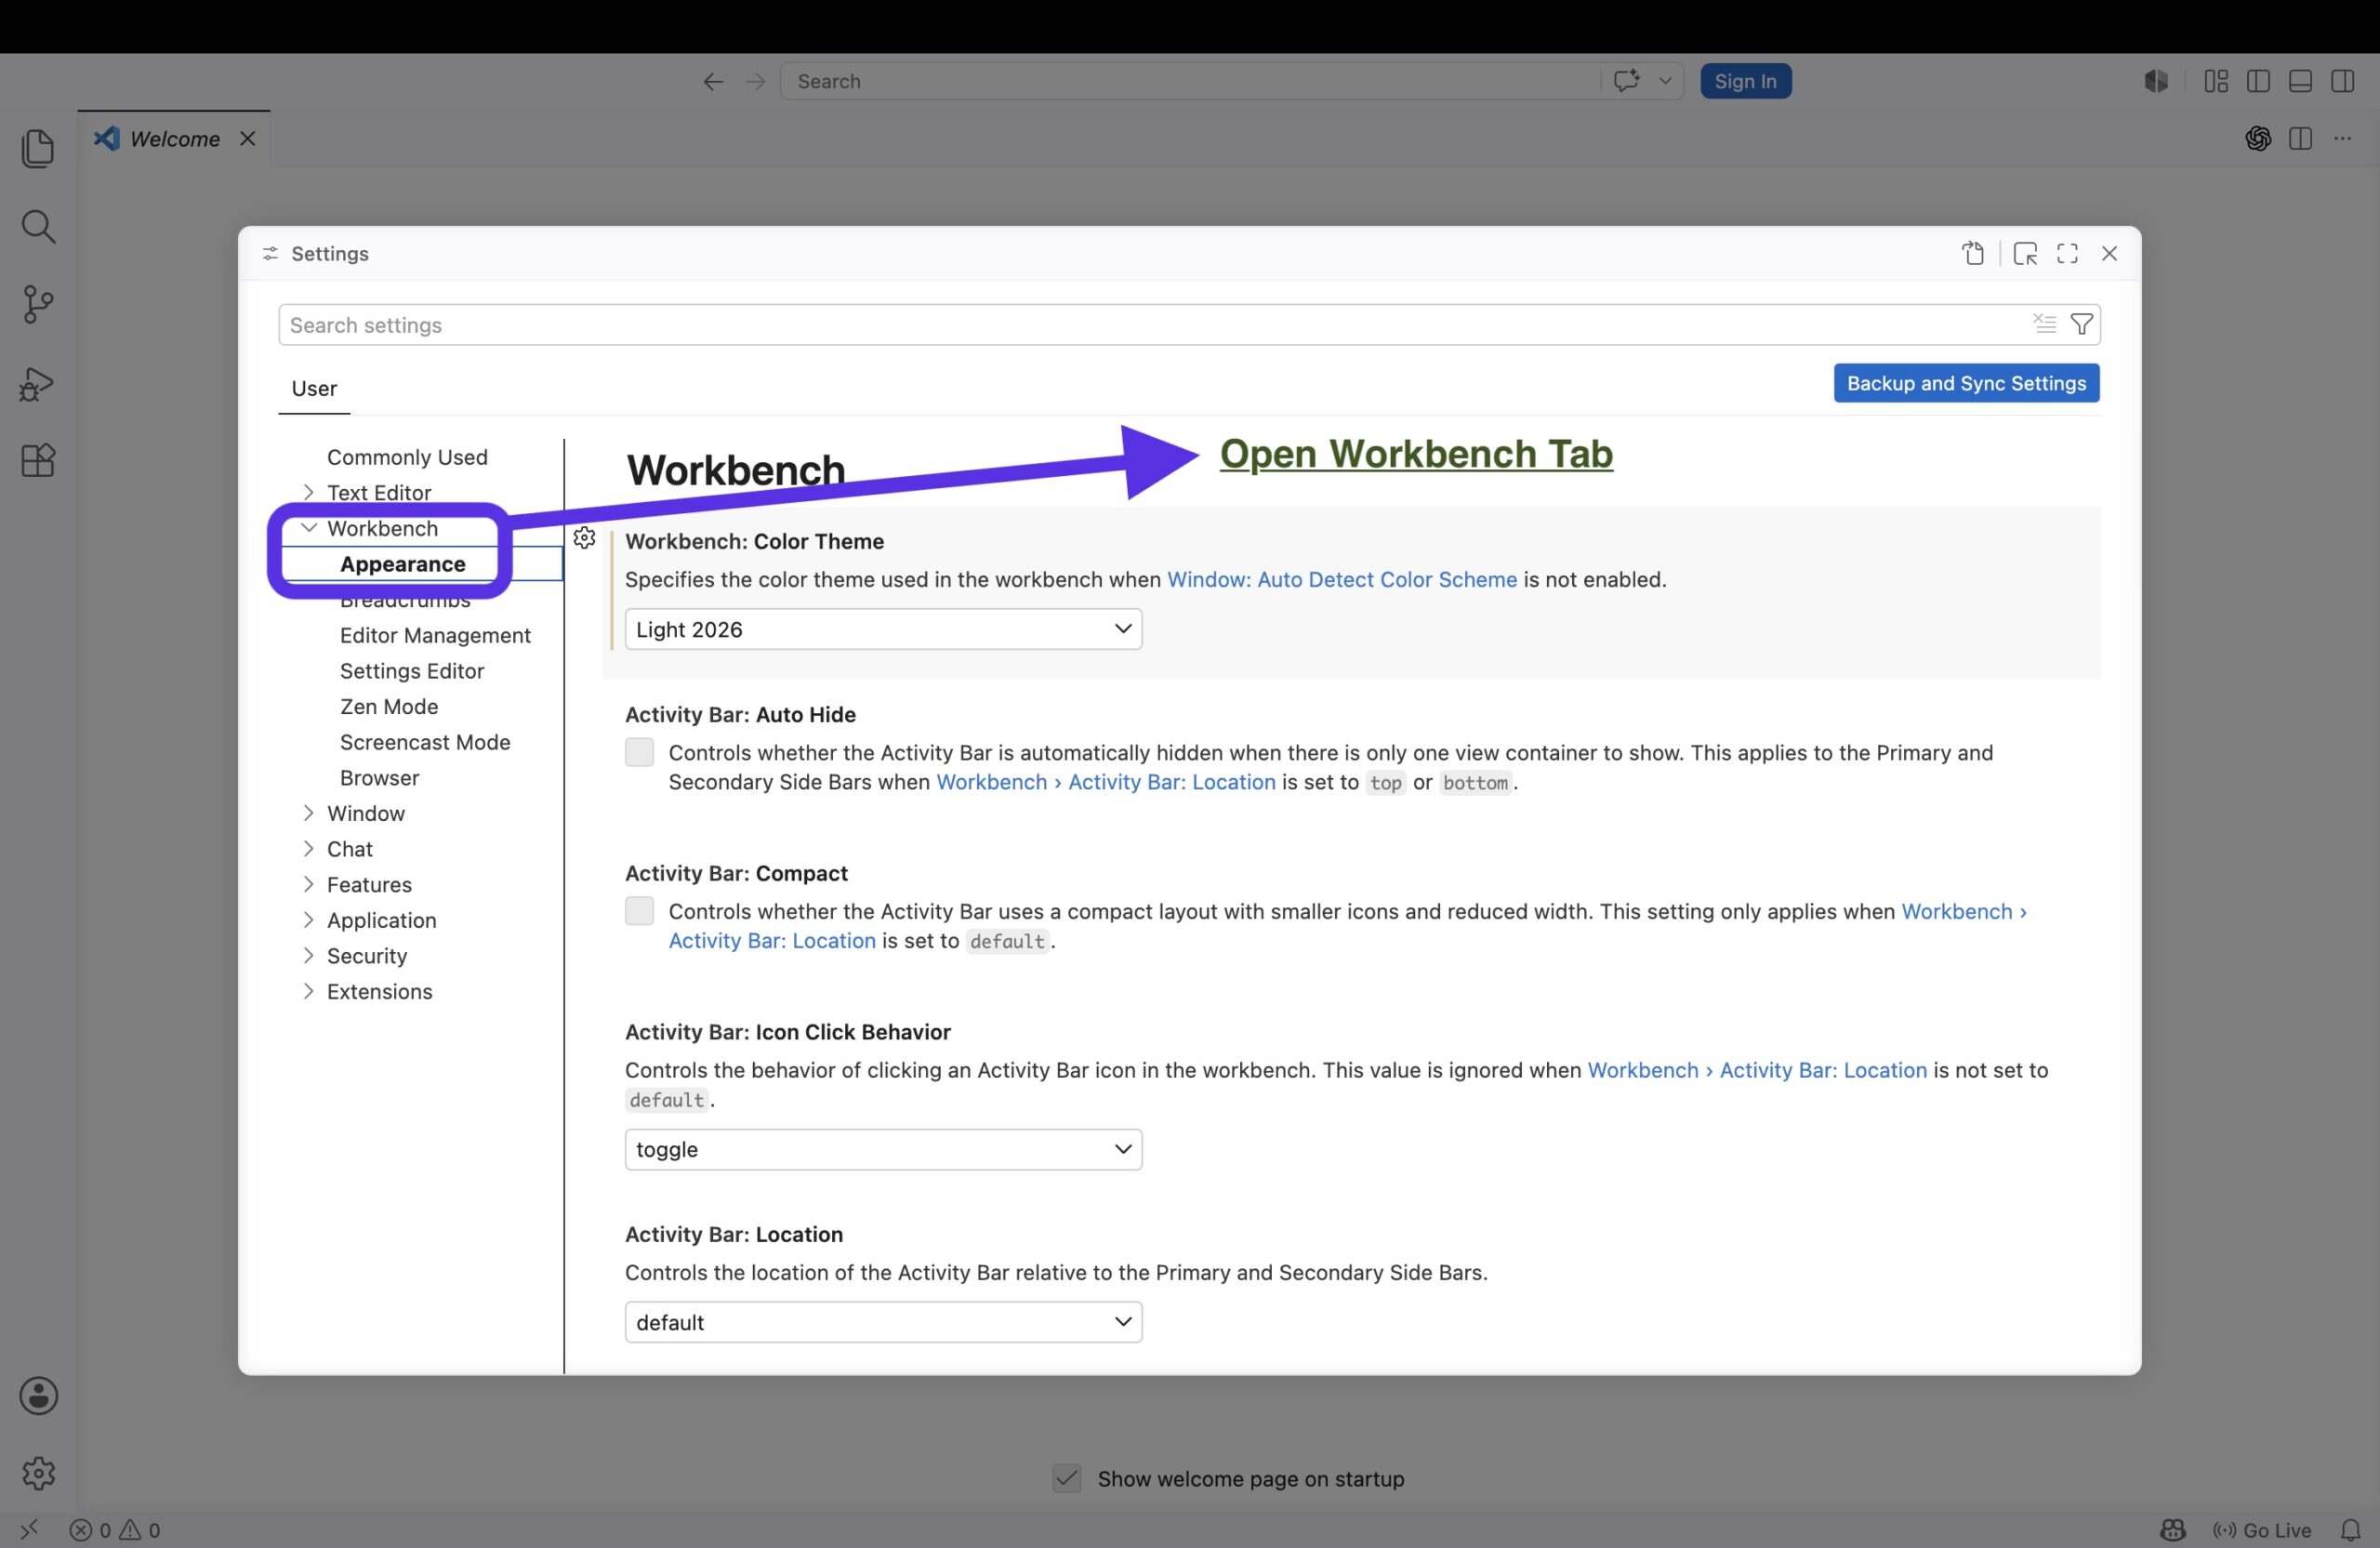Click the top command center Search box
This screenshot has height=1548, width=2380.
[1190, 81]
